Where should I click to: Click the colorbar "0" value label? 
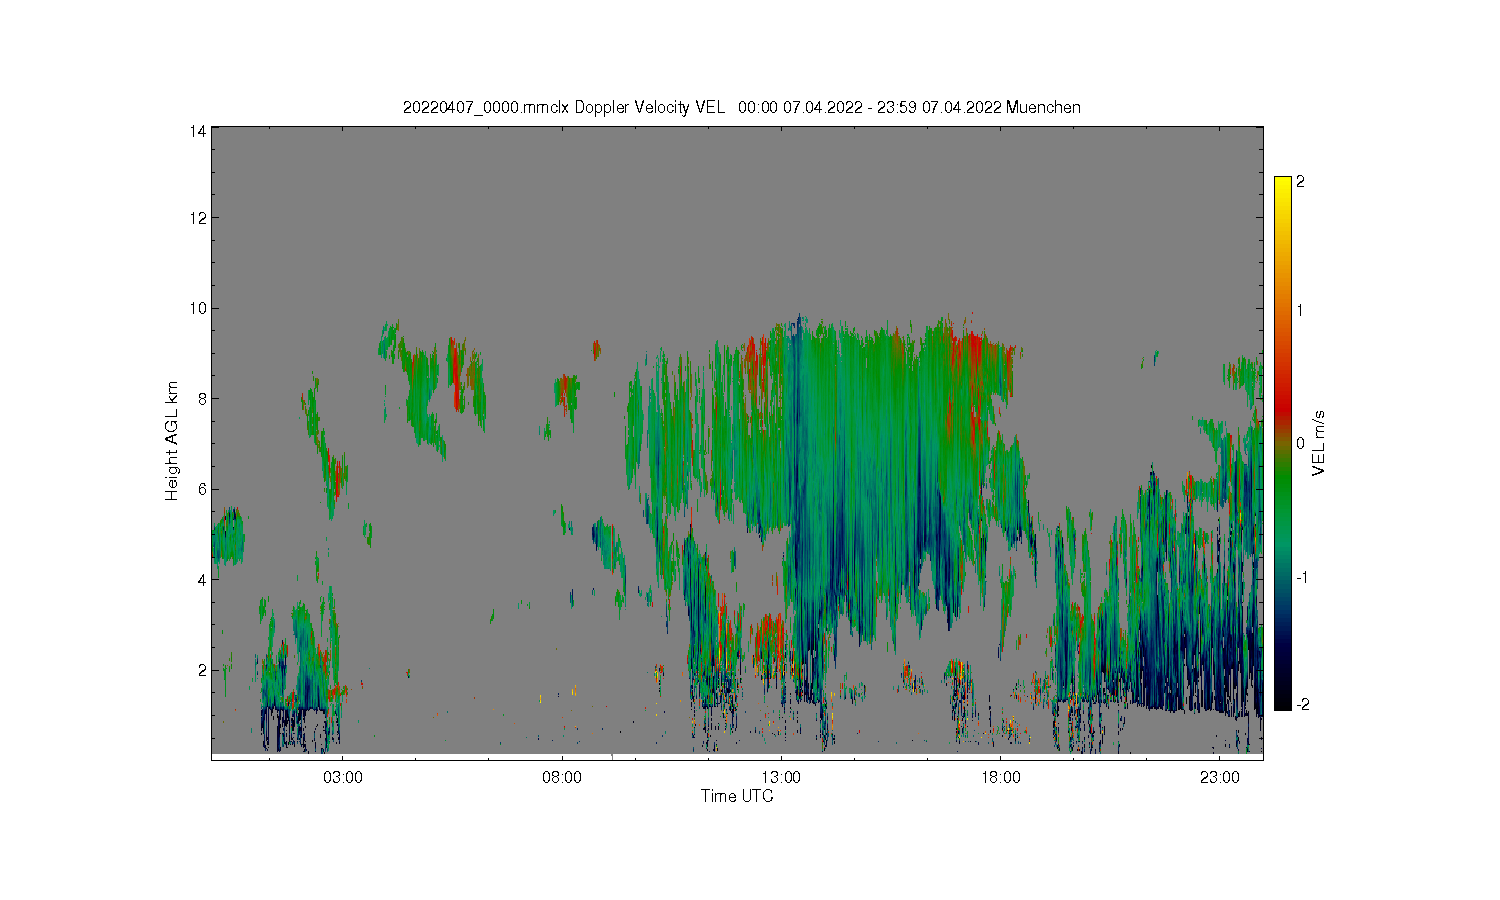point(1300,443)
